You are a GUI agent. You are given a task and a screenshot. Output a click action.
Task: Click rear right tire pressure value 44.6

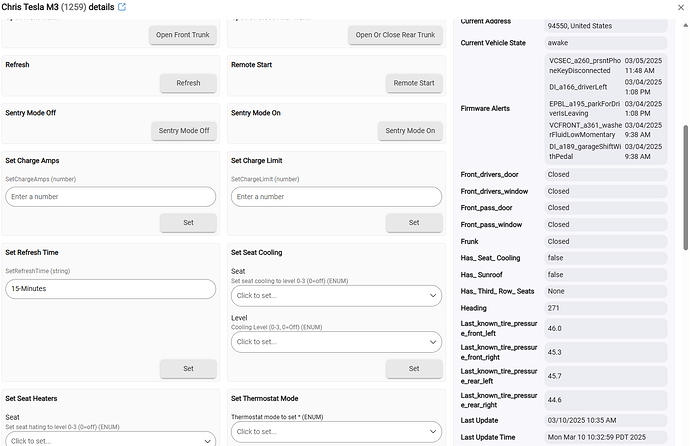click(x=606, y=400)
